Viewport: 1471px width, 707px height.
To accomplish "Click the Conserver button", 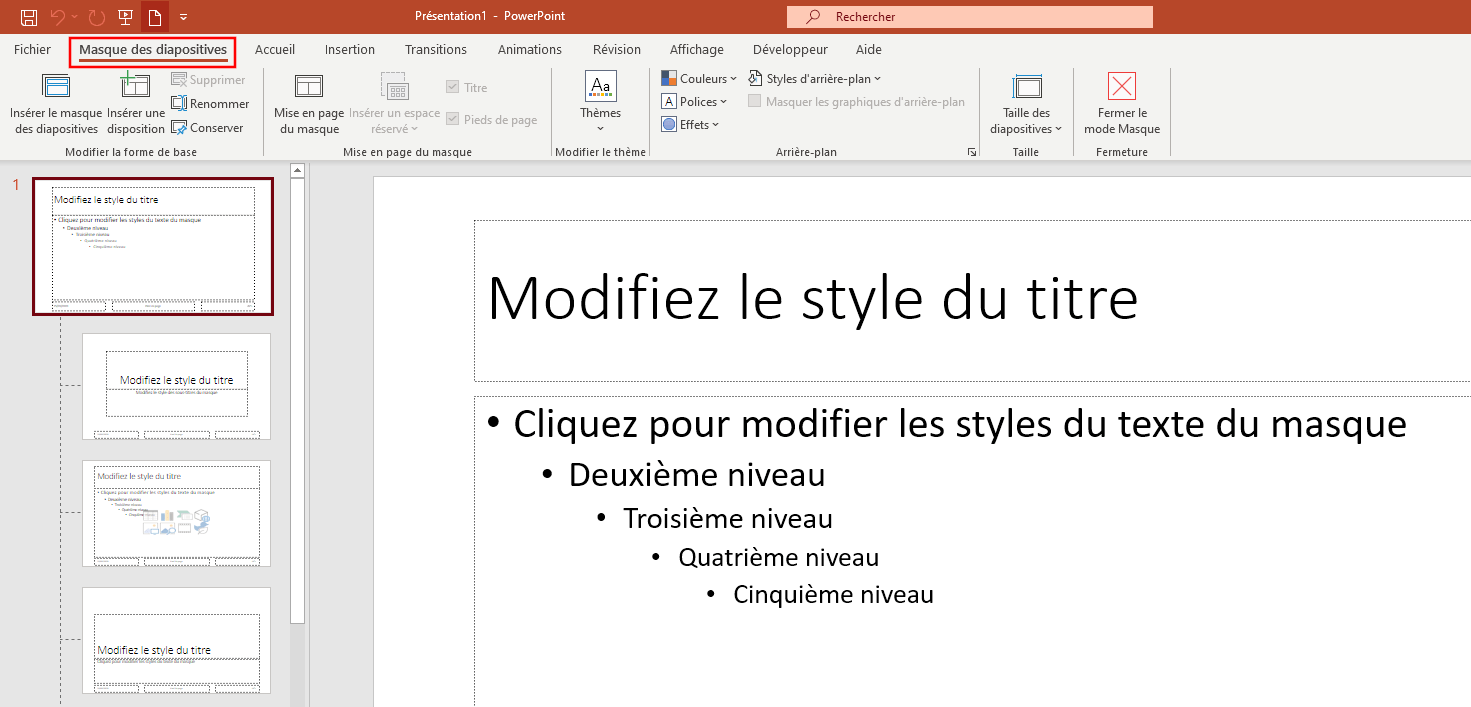I will click(x=208, y=128).
